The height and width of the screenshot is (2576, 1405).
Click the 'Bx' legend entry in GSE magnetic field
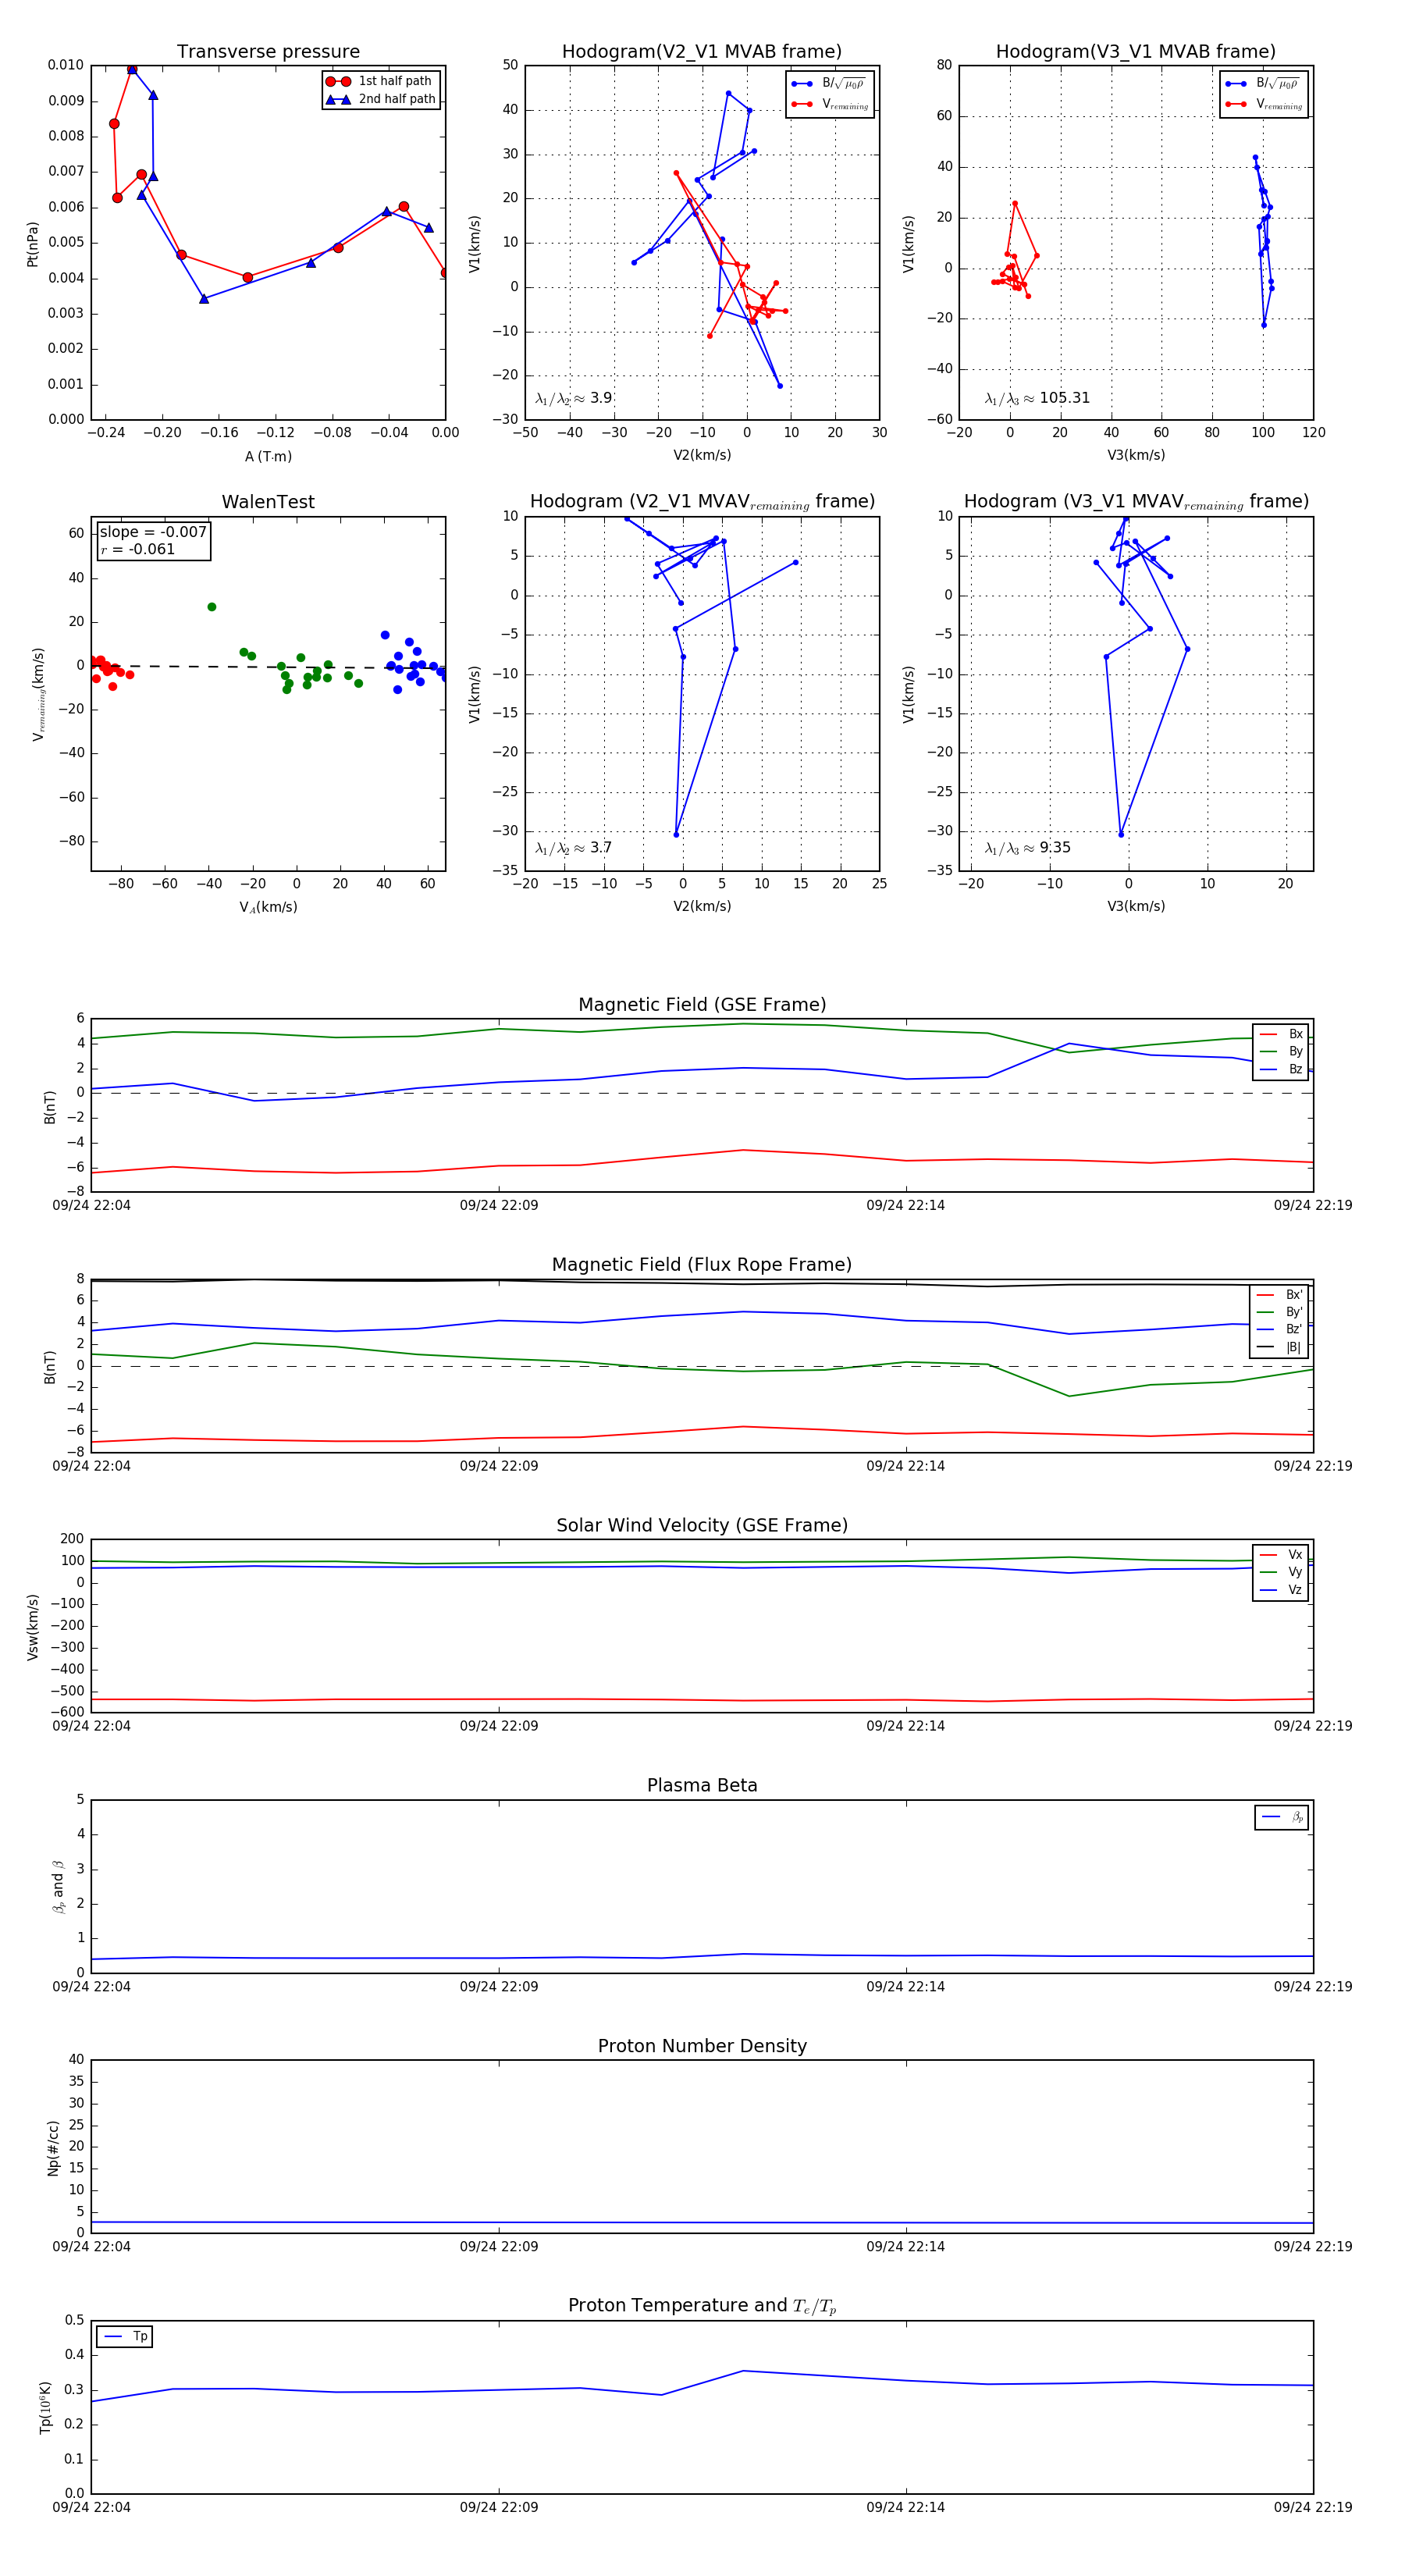[1281, 1034]
